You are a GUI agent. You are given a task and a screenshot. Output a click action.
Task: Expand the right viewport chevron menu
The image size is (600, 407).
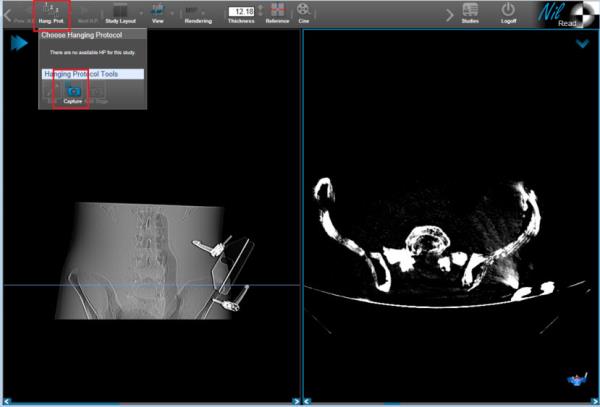(582, 44)
